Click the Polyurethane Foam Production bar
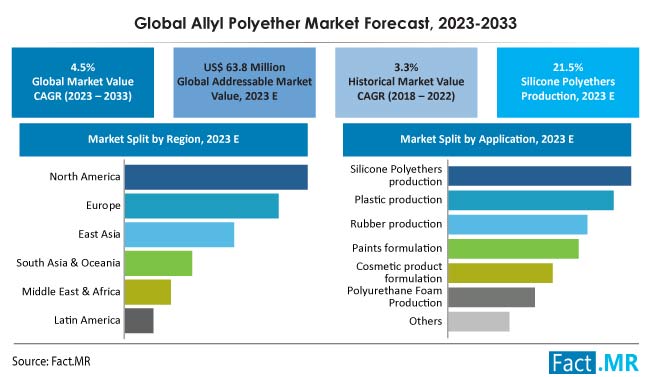Image resolution: width=650 pixels, height=377 pixels. (x=491, y=297)
